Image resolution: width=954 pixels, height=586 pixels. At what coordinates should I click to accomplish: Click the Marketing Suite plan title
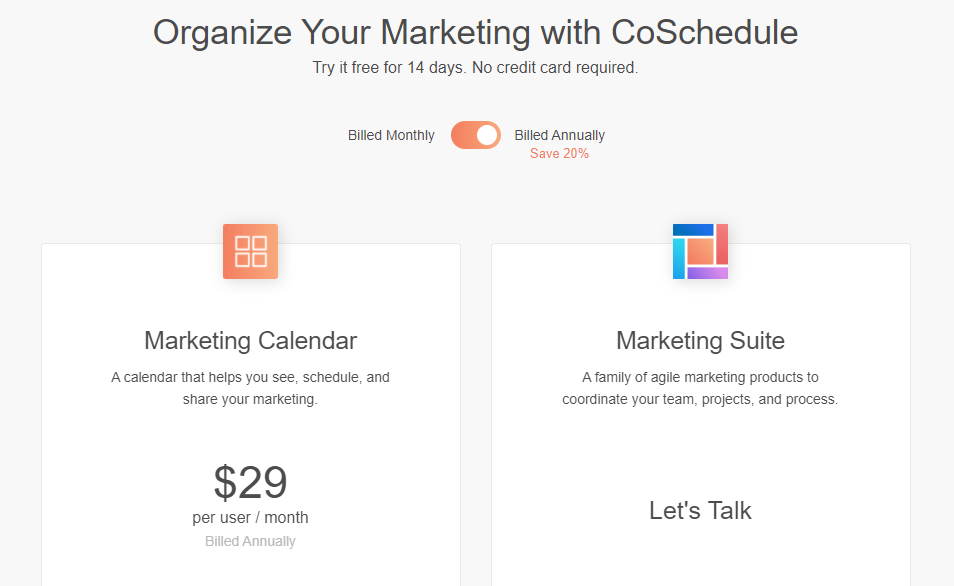(700, 340)
